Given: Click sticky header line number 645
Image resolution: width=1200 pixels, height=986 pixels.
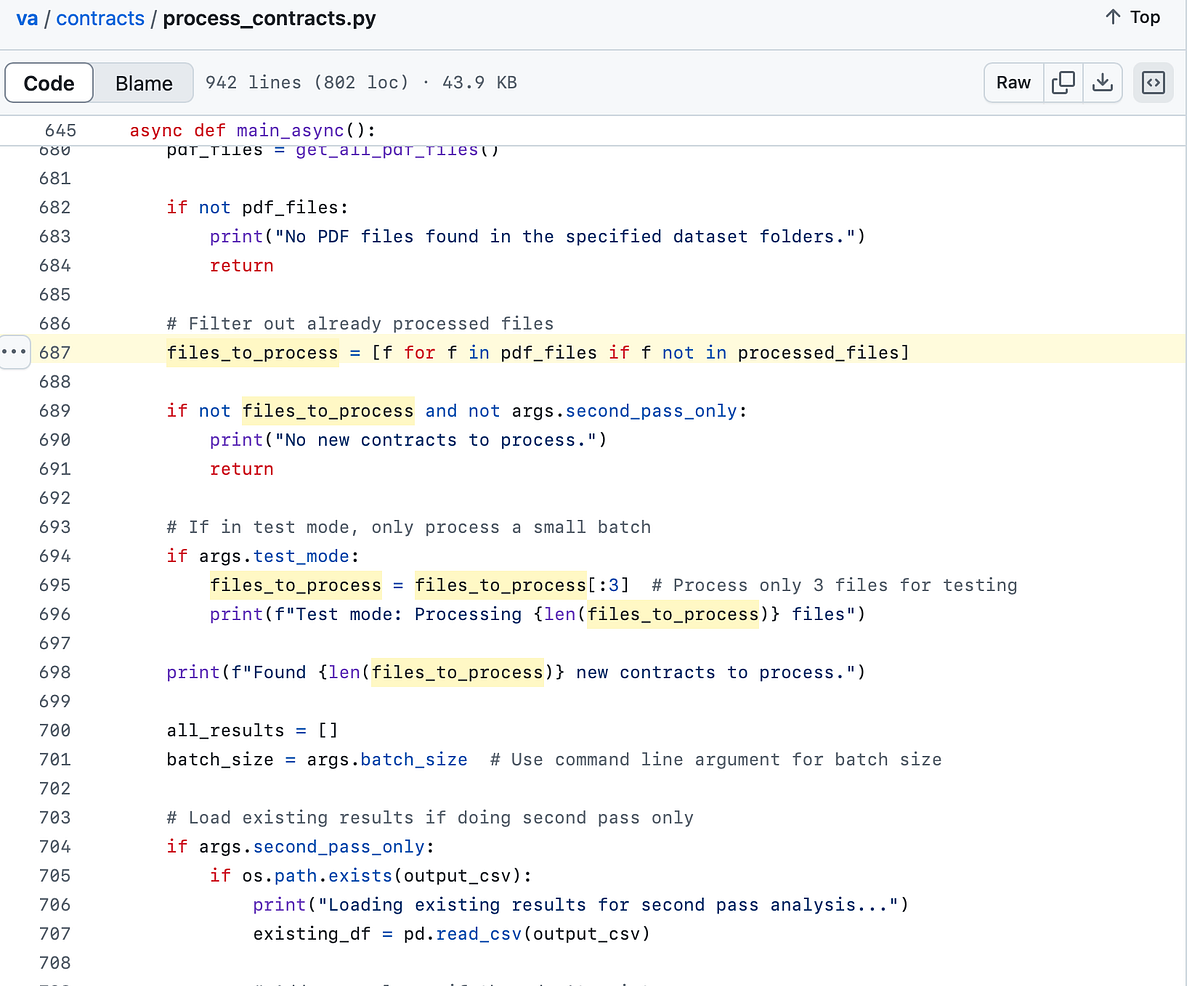Looking at the screenshot, I should (61, 130).
